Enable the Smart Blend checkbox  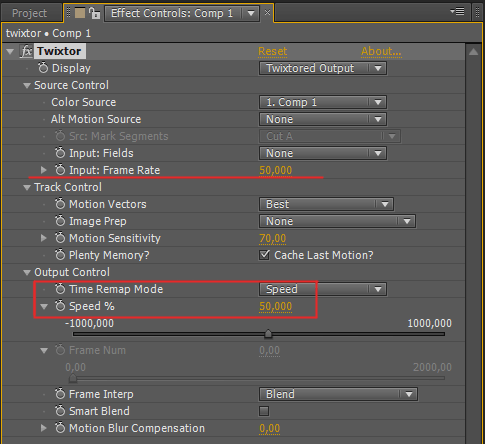point(264,411)
